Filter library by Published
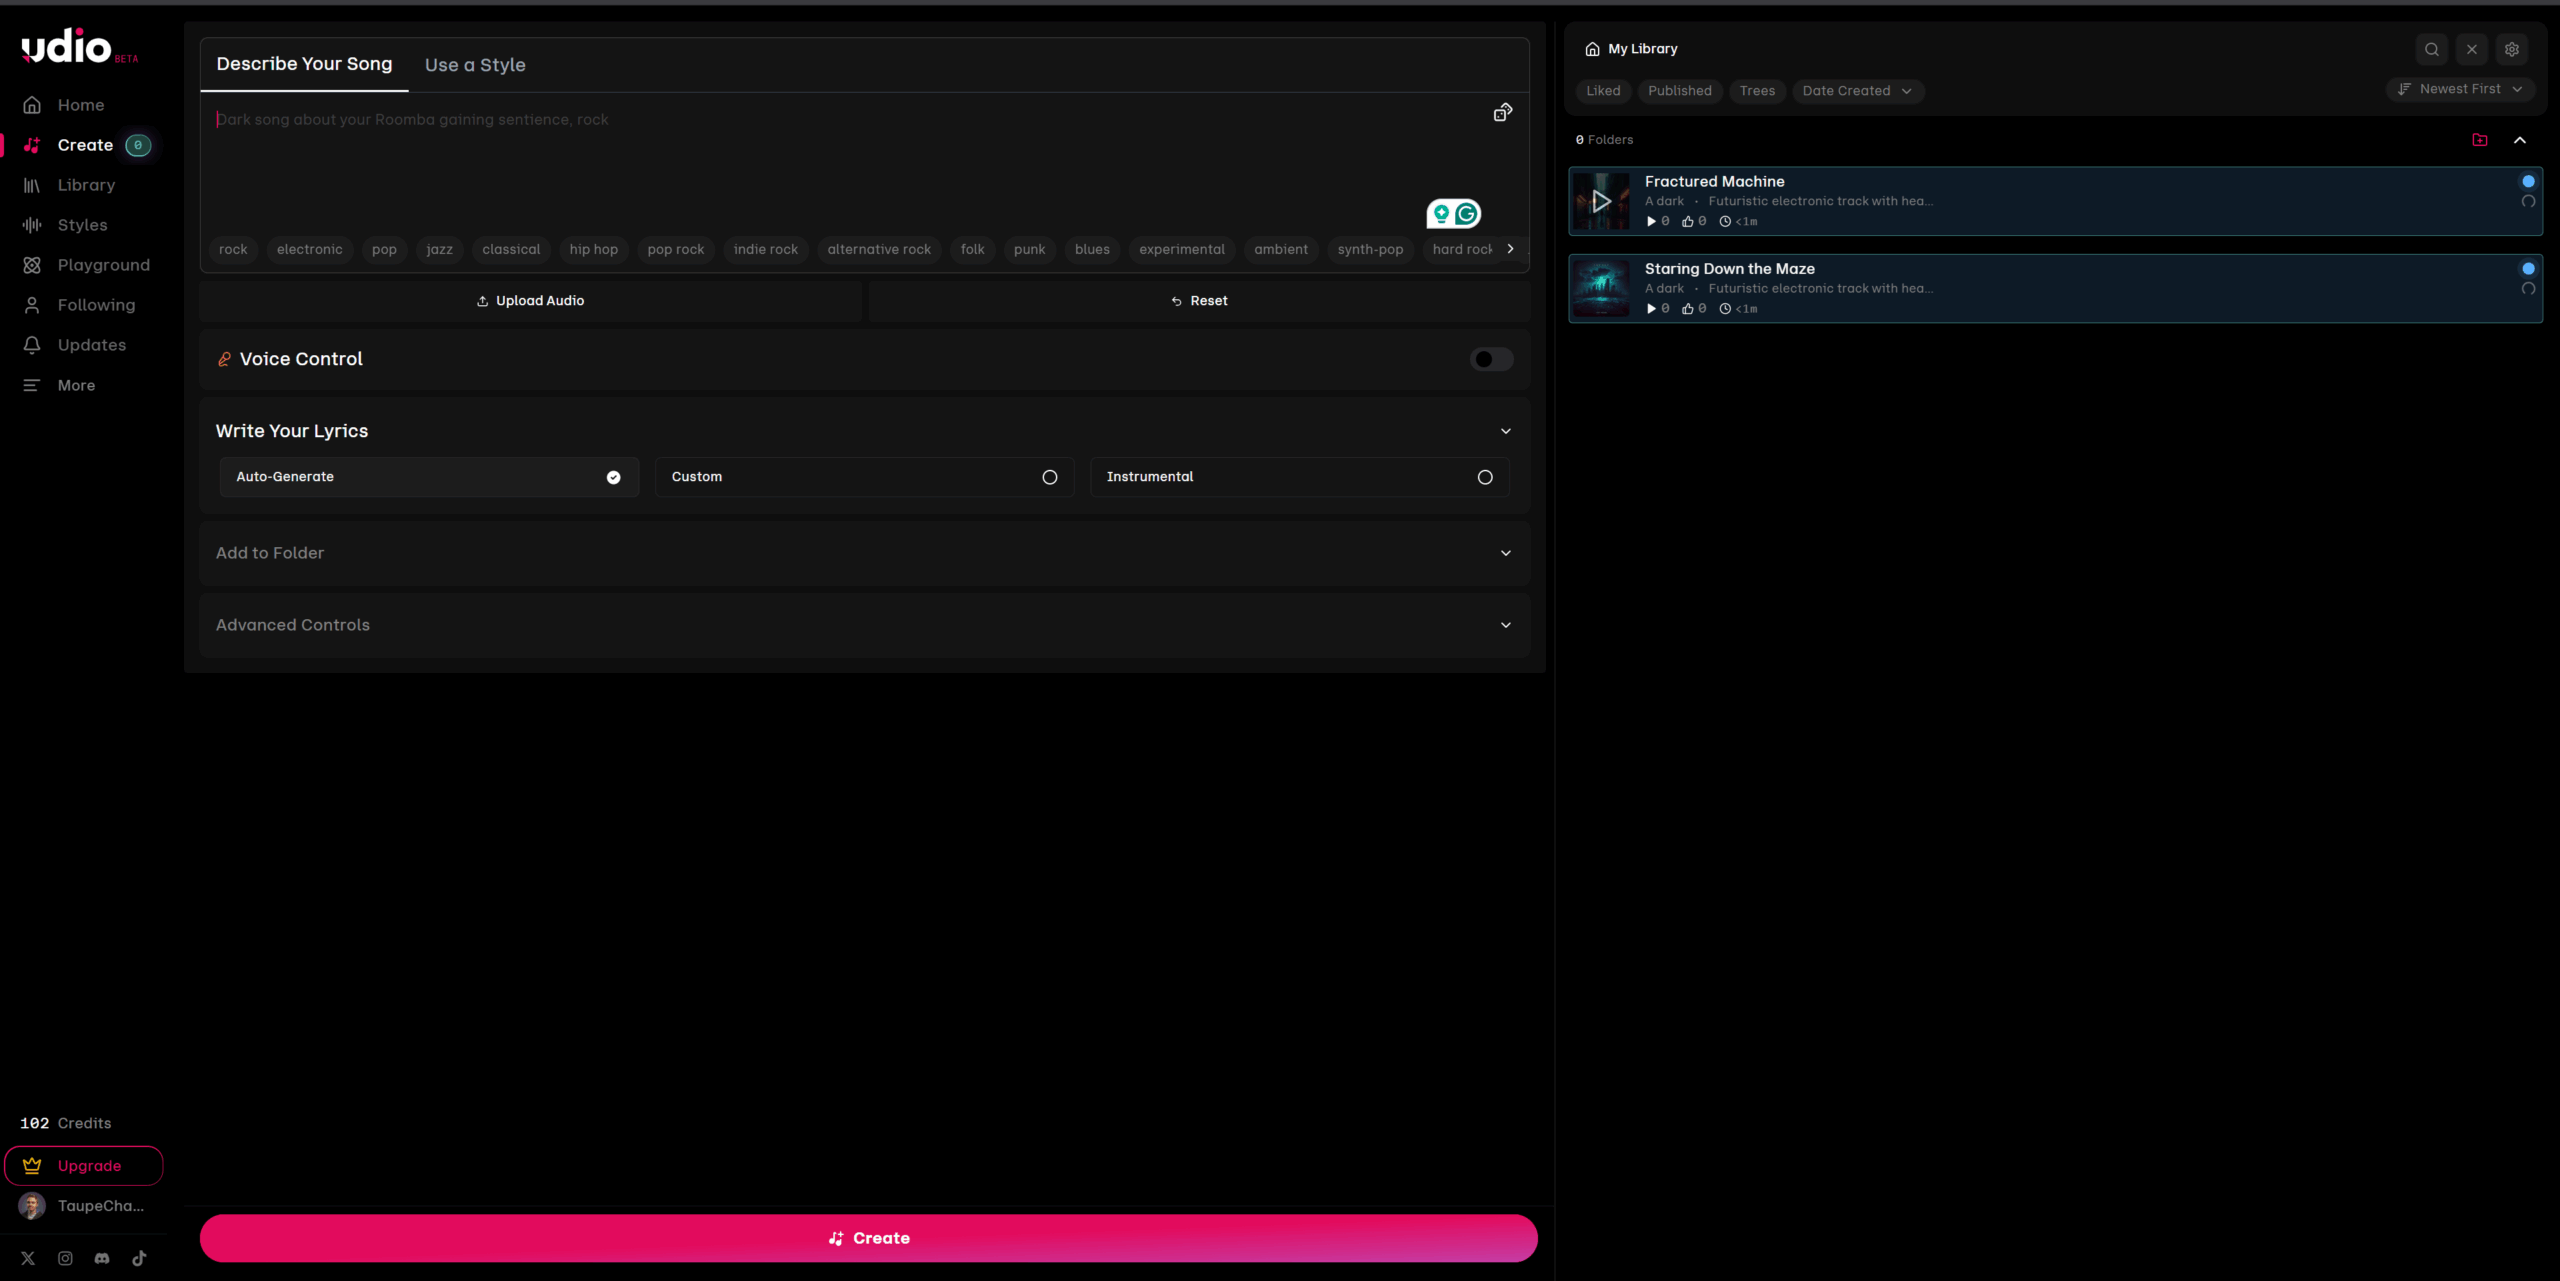The height and width of the screenshot is (1281, 2560). (1680, 91)
